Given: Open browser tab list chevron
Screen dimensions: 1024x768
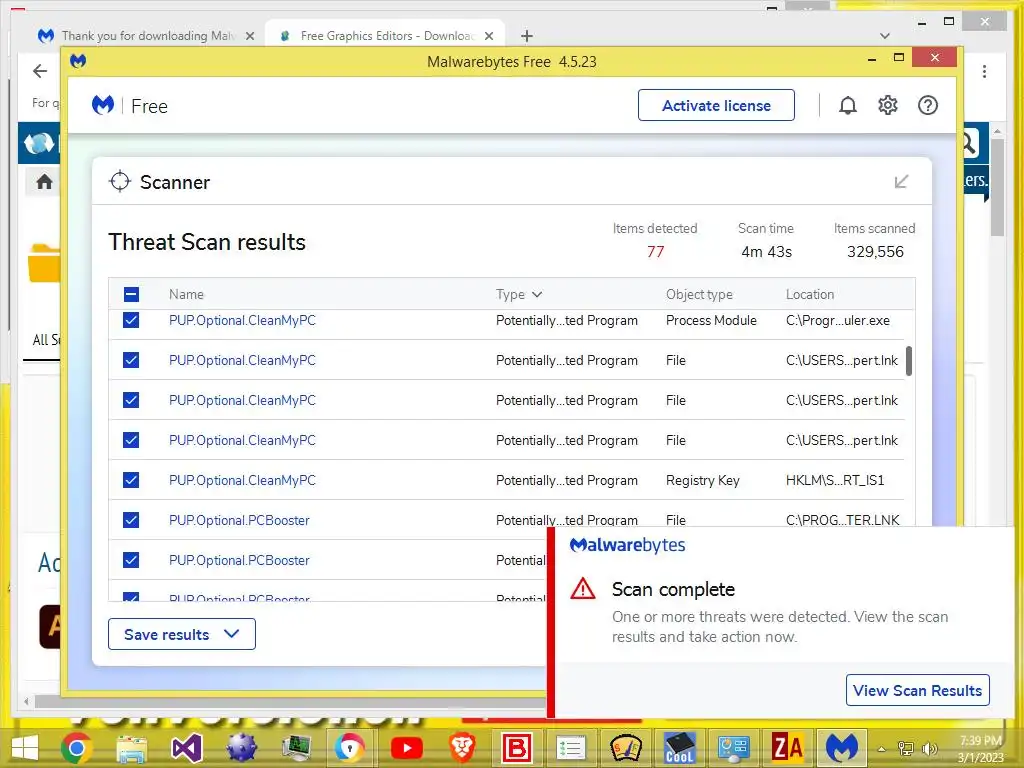Looking at the screenshot, I should [x=885, y=36].
